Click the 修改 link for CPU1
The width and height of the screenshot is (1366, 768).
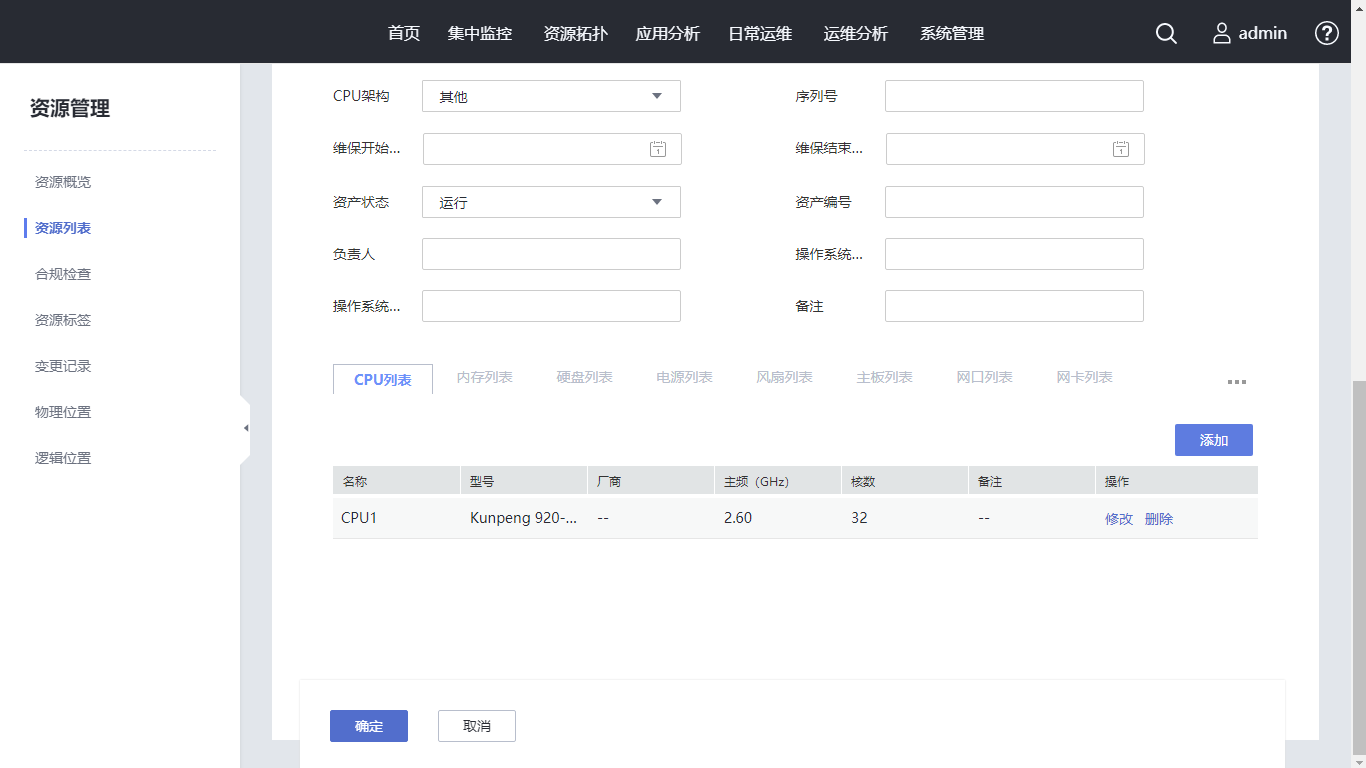(x=1118, y=518)
